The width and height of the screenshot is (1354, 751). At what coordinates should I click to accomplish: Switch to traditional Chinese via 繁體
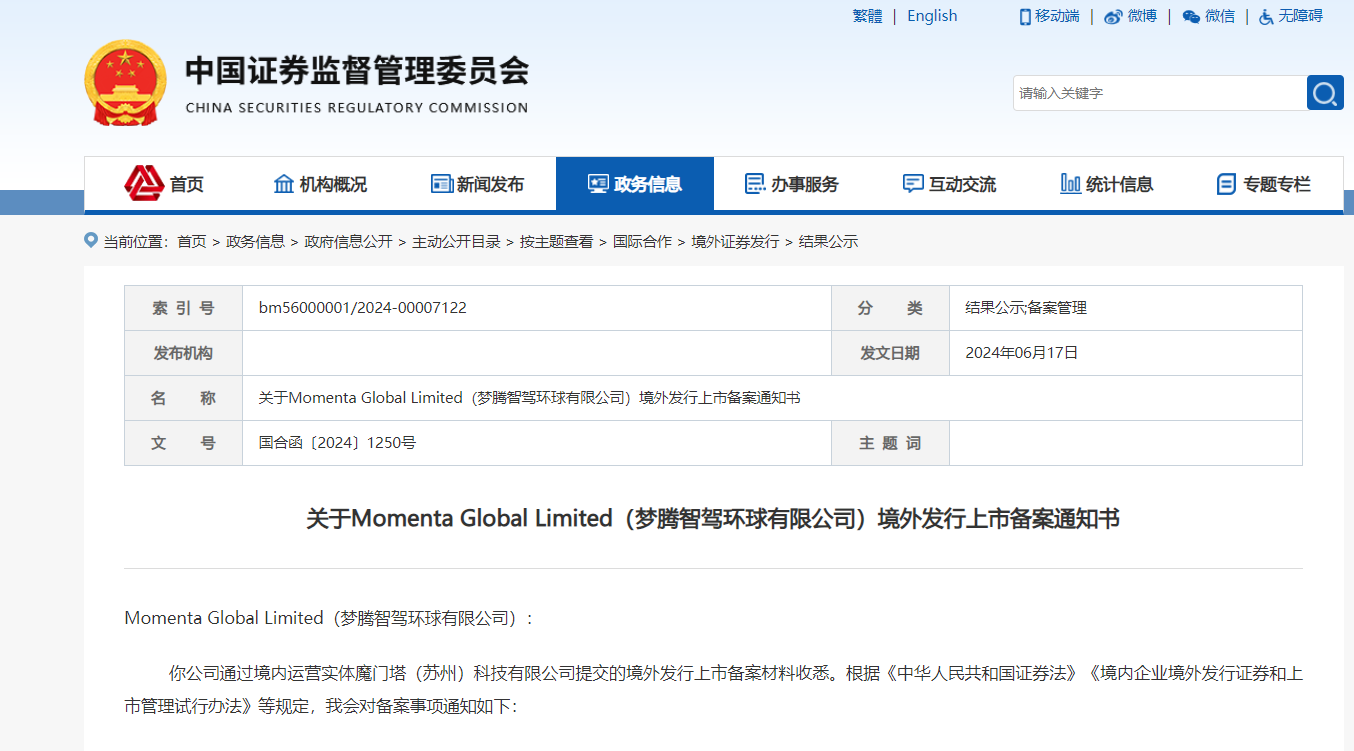point(867,16)
